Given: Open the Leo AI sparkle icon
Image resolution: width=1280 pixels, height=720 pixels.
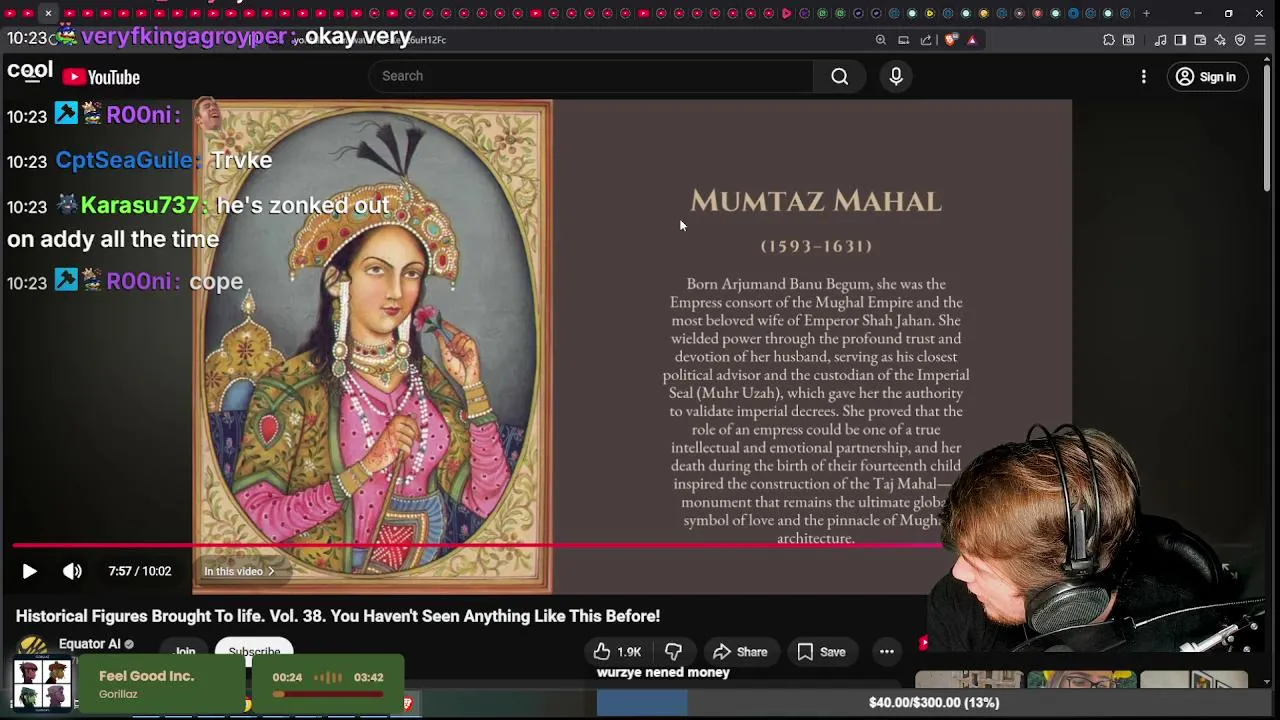Looking at the screenshot, I should [x=1220, y=40].
